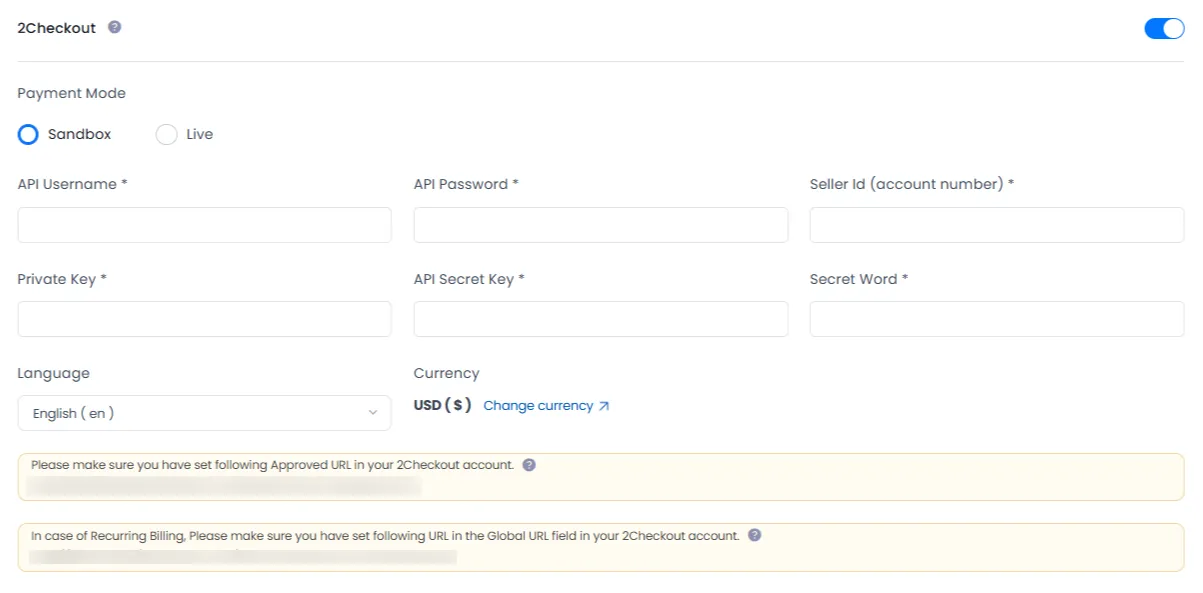This screenshot has width=1203, height=593.
Task: Click the Secret Word input field
Action: click(x=996, y=318)
